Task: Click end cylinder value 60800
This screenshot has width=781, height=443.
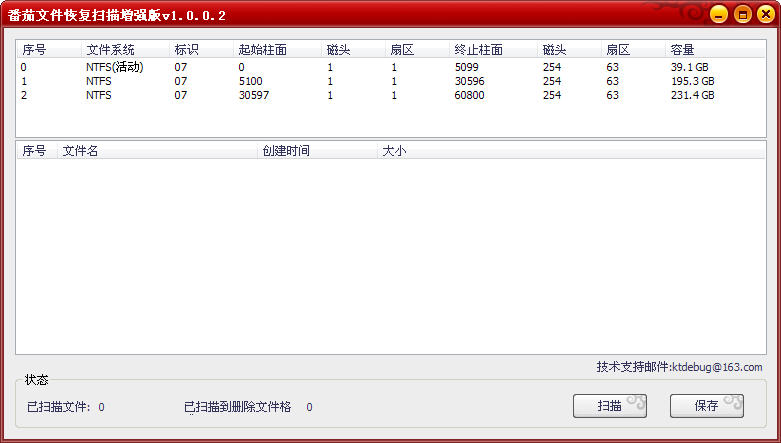Action: (469, 95)
